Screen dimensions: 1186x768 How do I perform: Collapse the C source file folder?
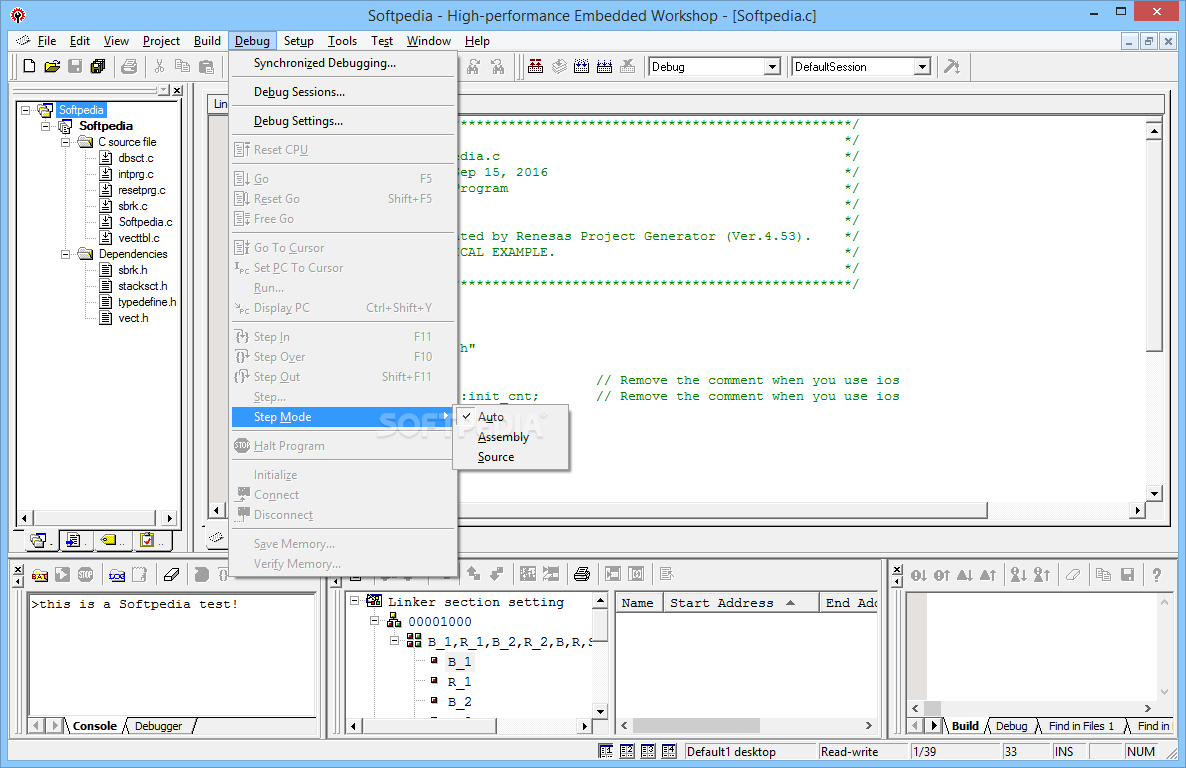[65, 141]
